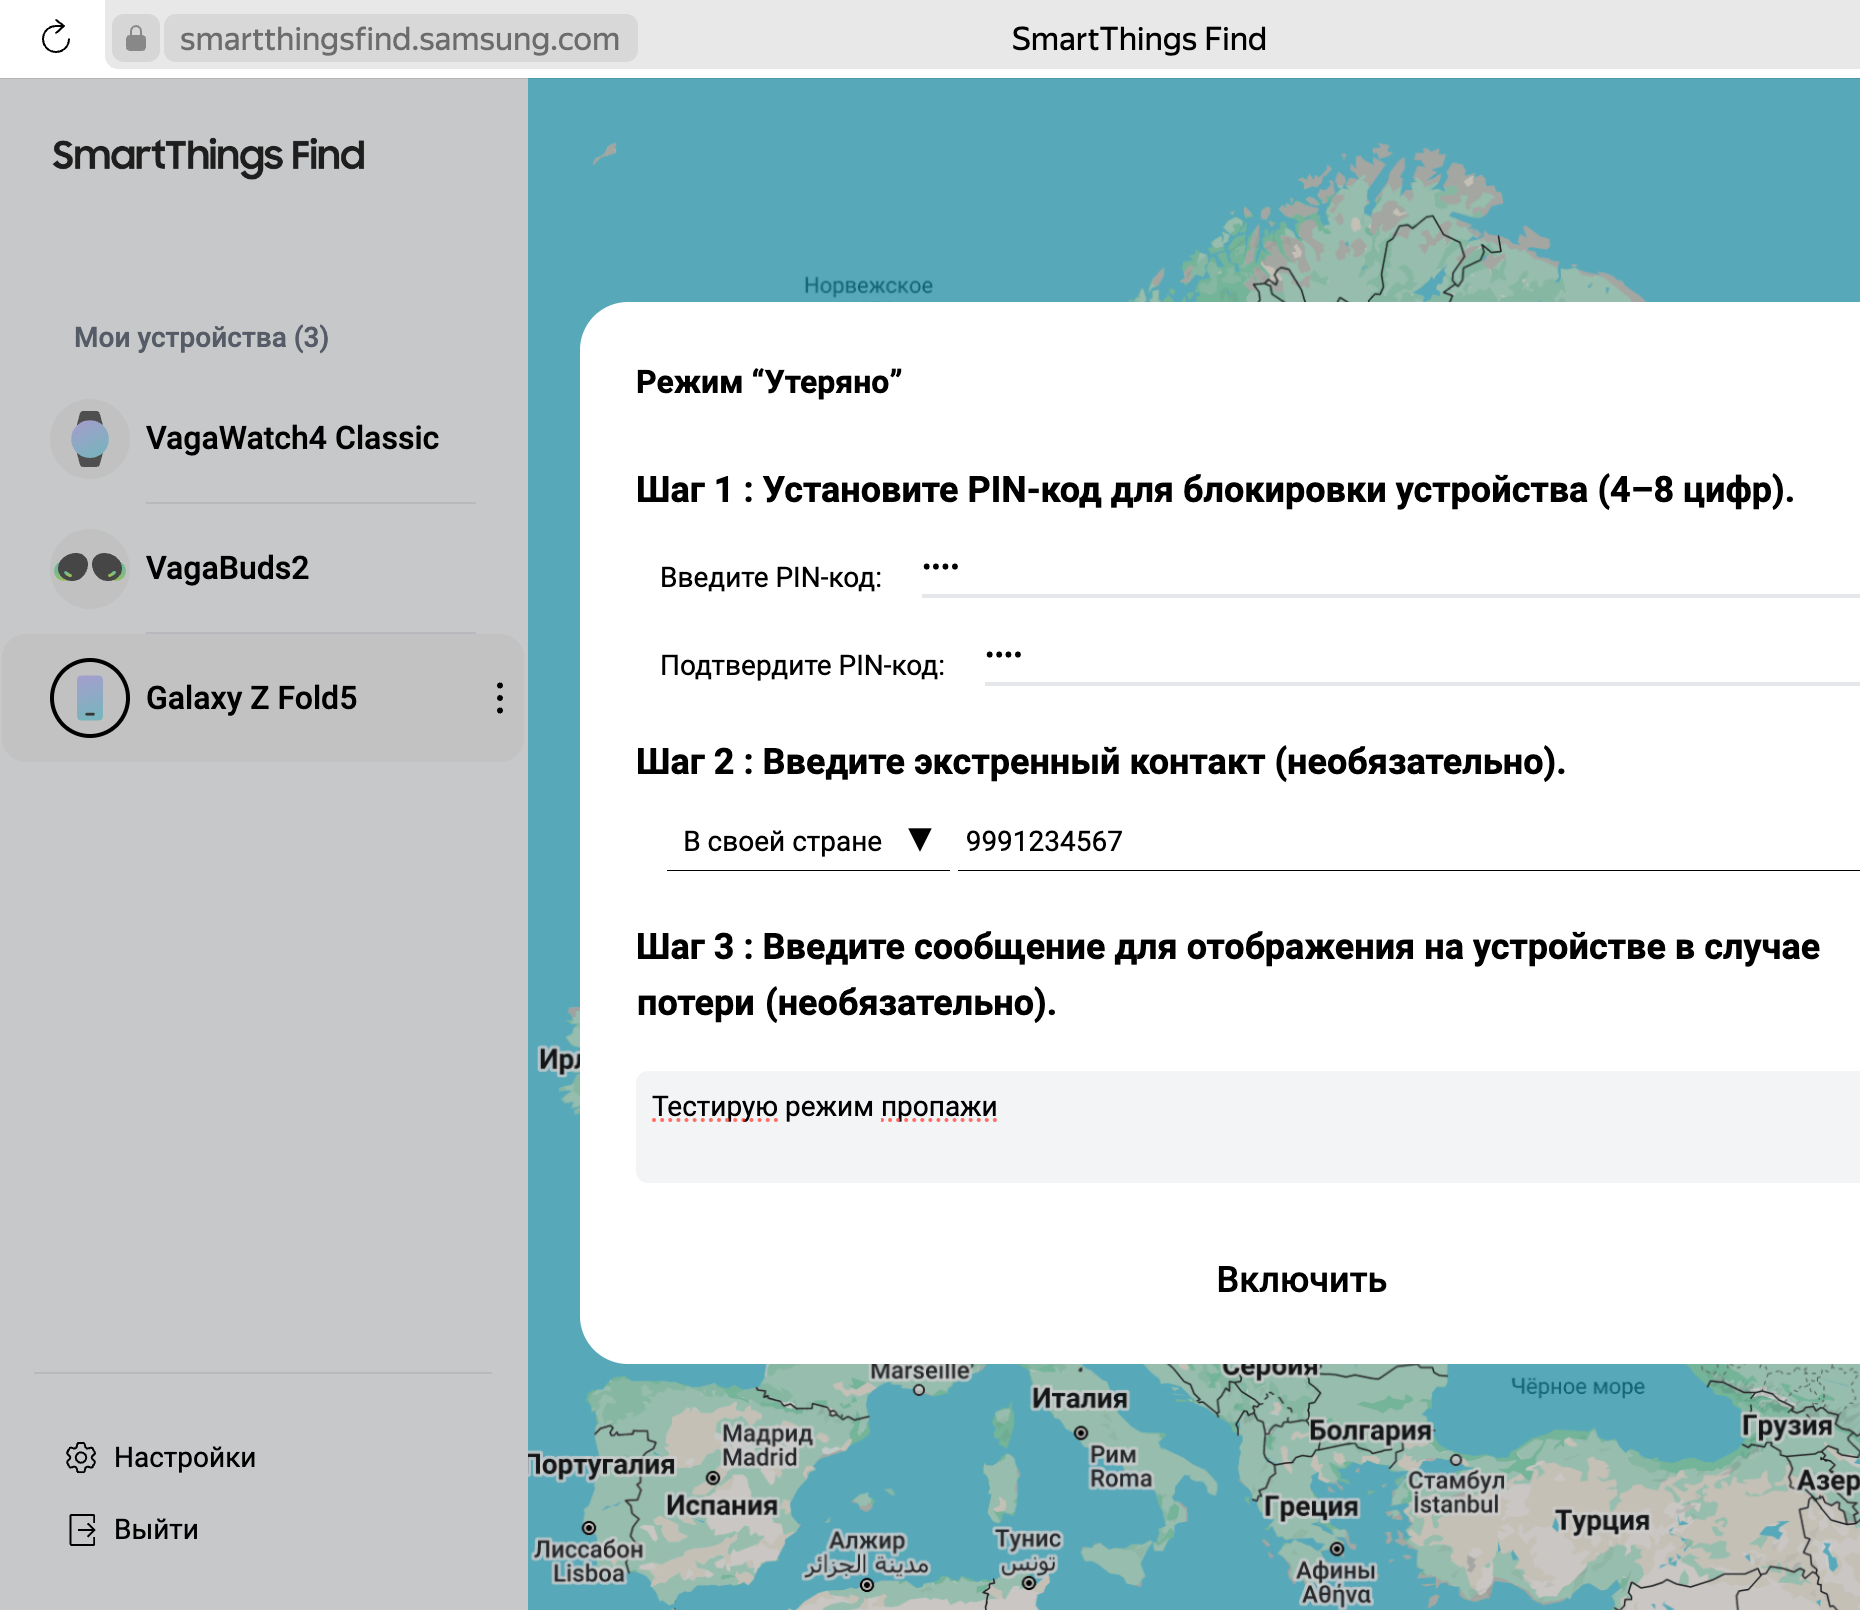Click the Шаг 3 heading about сообщение
The height and width of the screenshot is (1610, 1860).
(1228, 974)
